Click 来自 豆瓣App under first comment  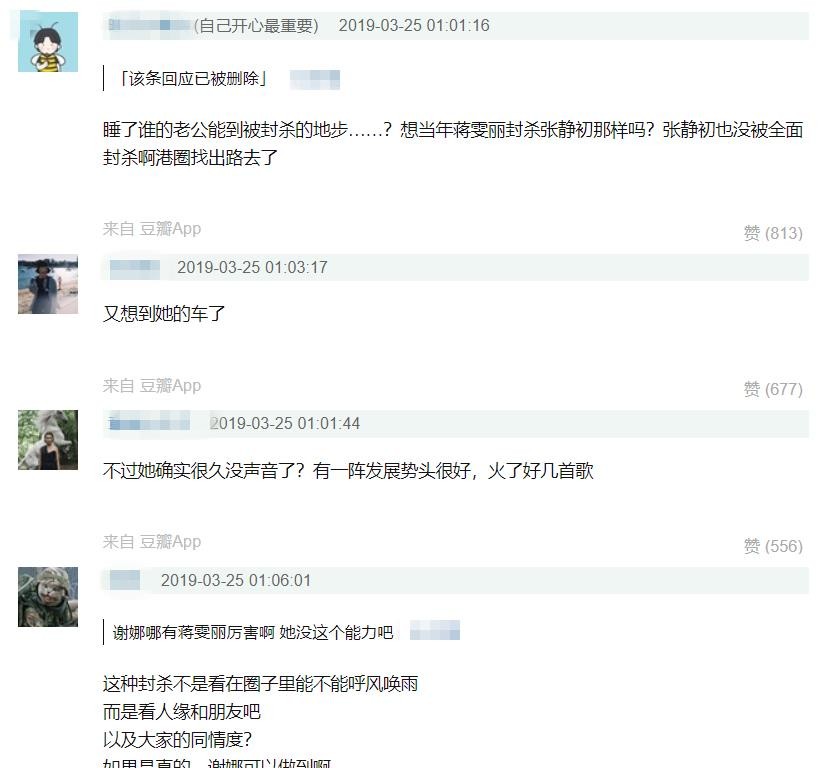pyautogui.click(x=152, y=229)
